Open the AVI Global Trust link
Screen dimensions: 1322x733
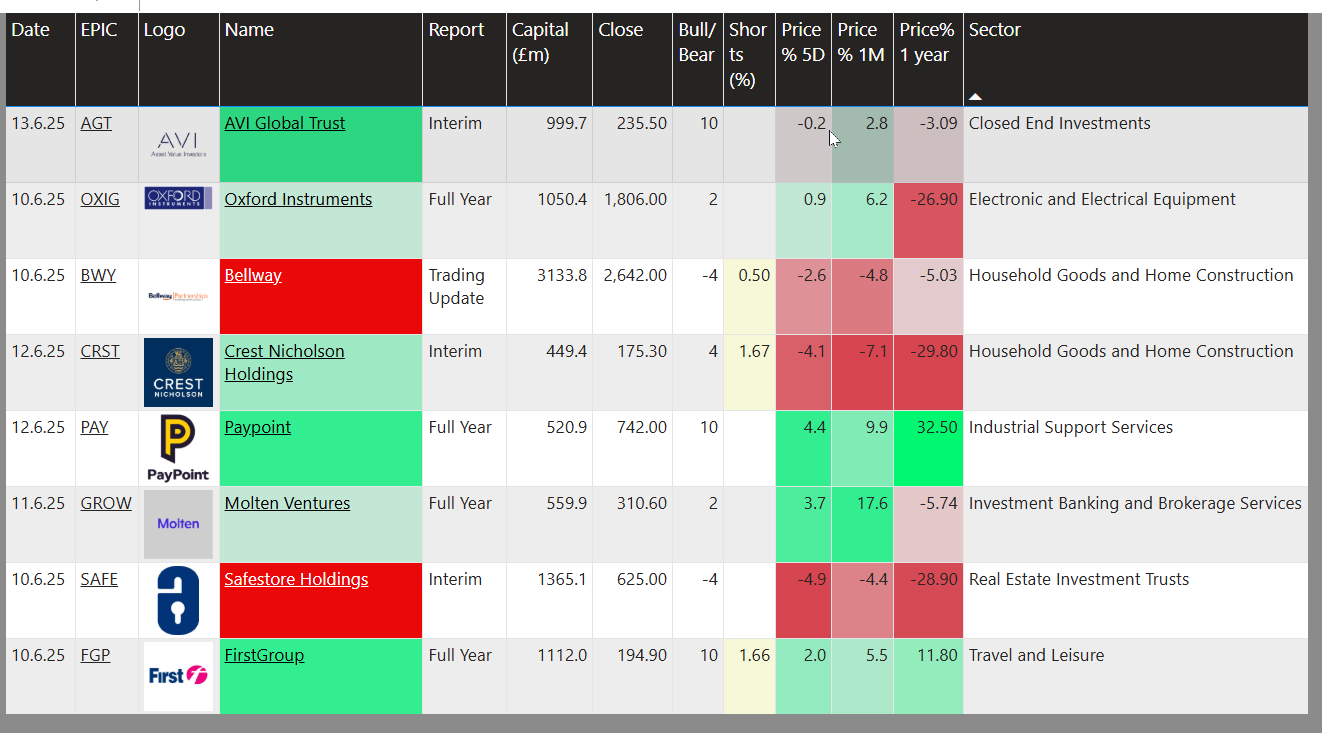tap(285, 123)
